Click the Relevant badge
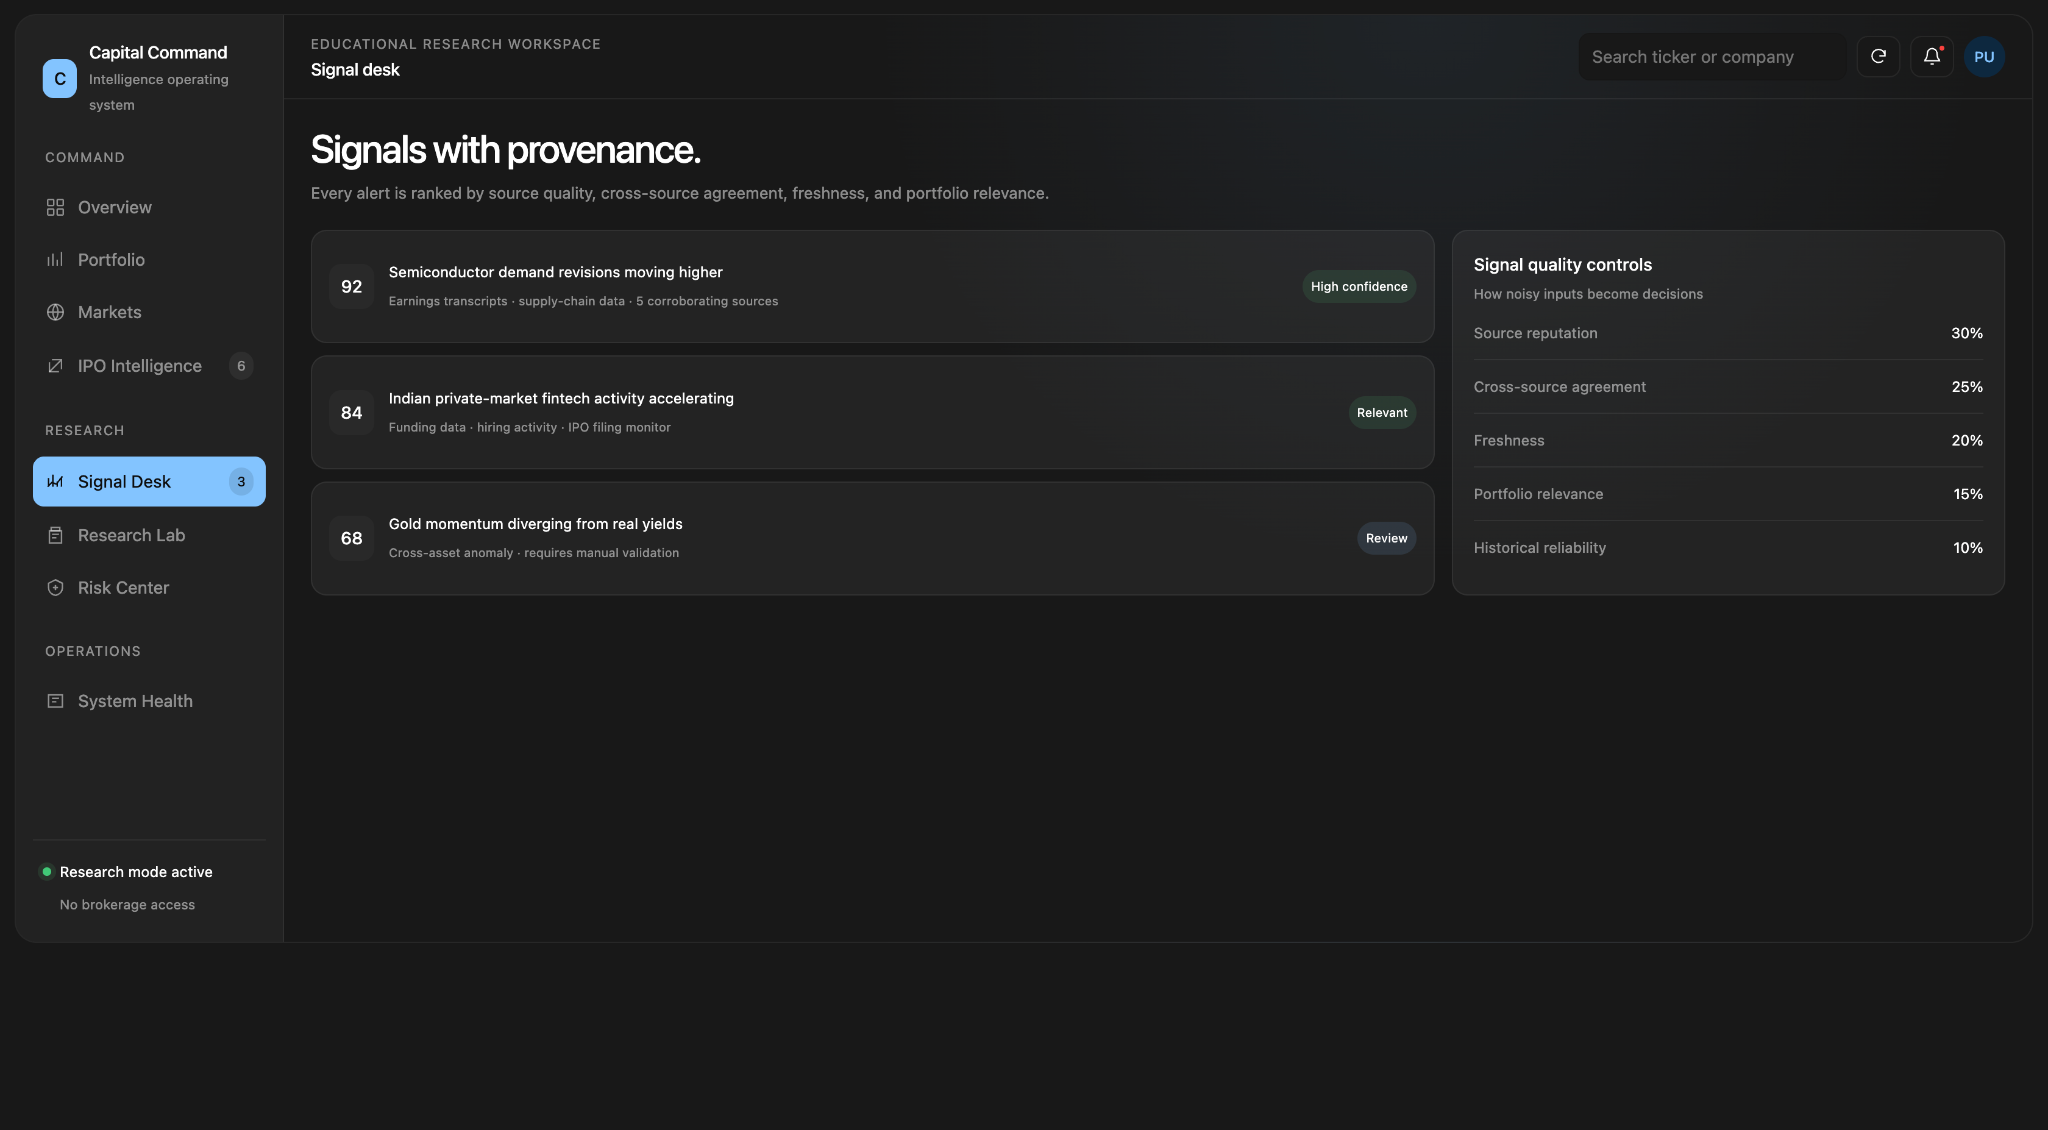The image size is (2048, 1130). pos(1382,412)
